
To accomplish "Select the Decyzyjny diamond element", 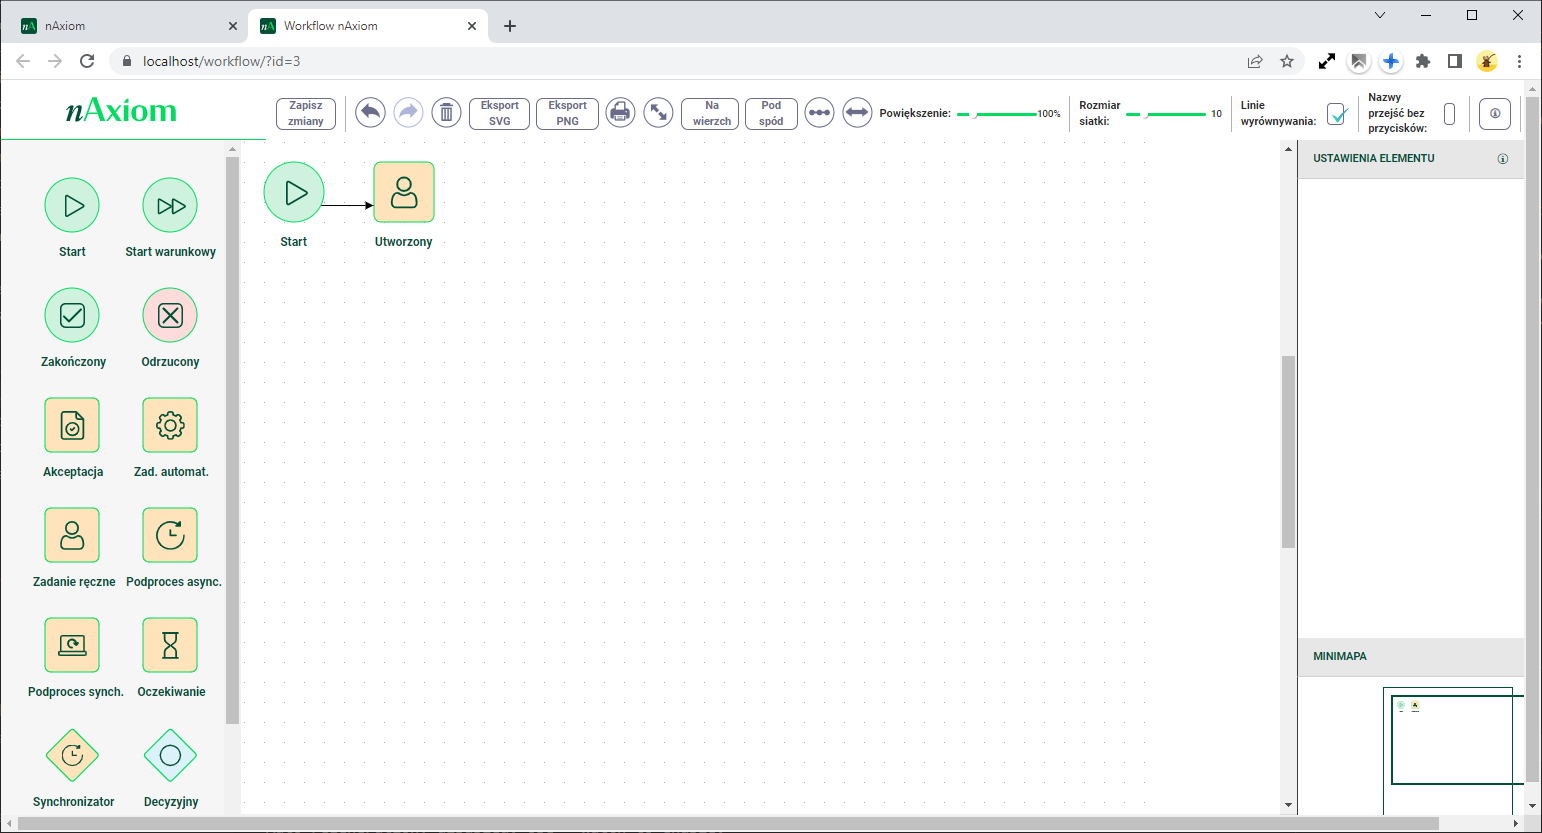I will (x=170, y=755).
